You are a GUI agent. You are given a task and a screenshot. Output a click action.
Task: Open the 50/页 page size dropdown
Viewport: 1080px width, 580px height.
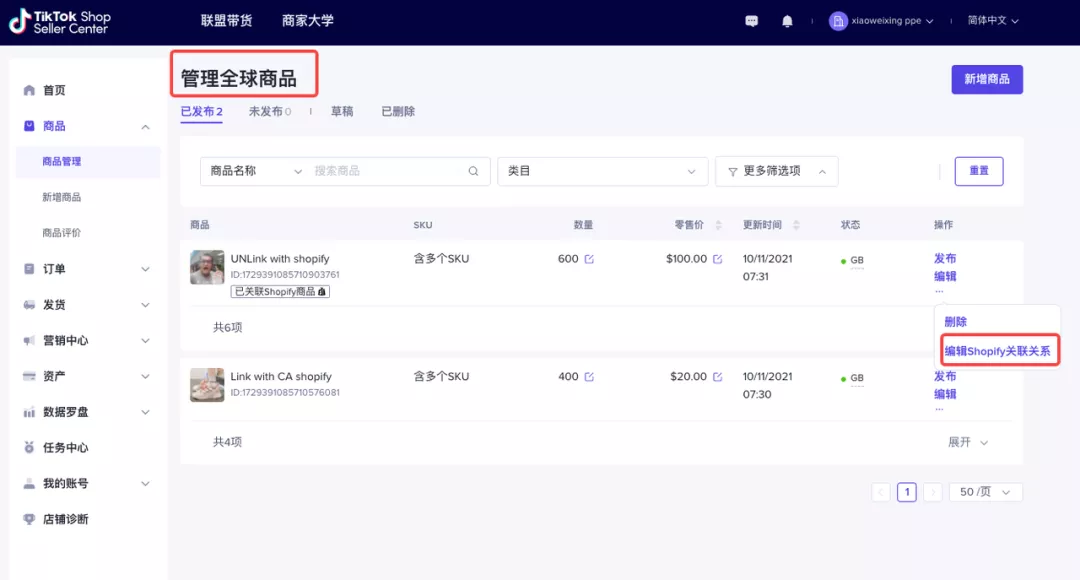pos(985,491)
